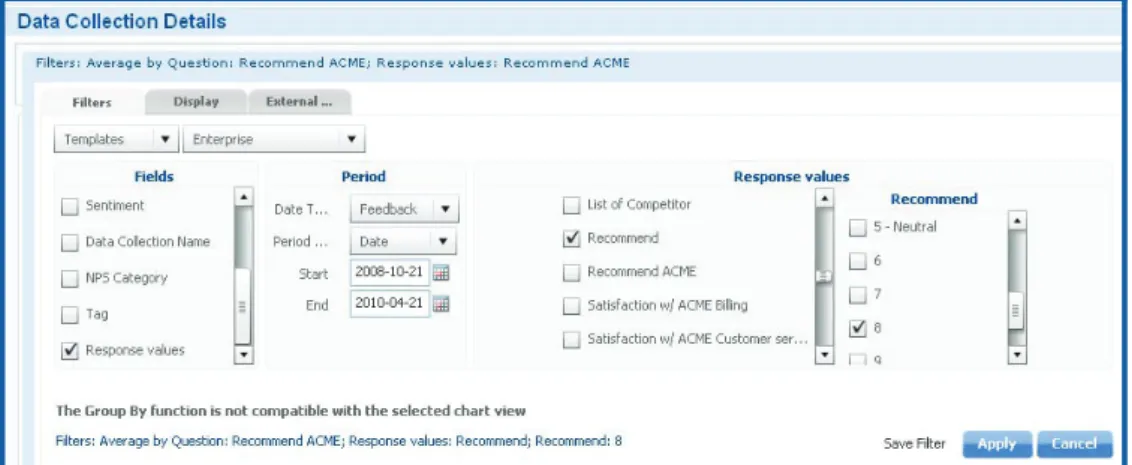Click the Fields column heading
The image size is (1132, 465).
point(154,176)
